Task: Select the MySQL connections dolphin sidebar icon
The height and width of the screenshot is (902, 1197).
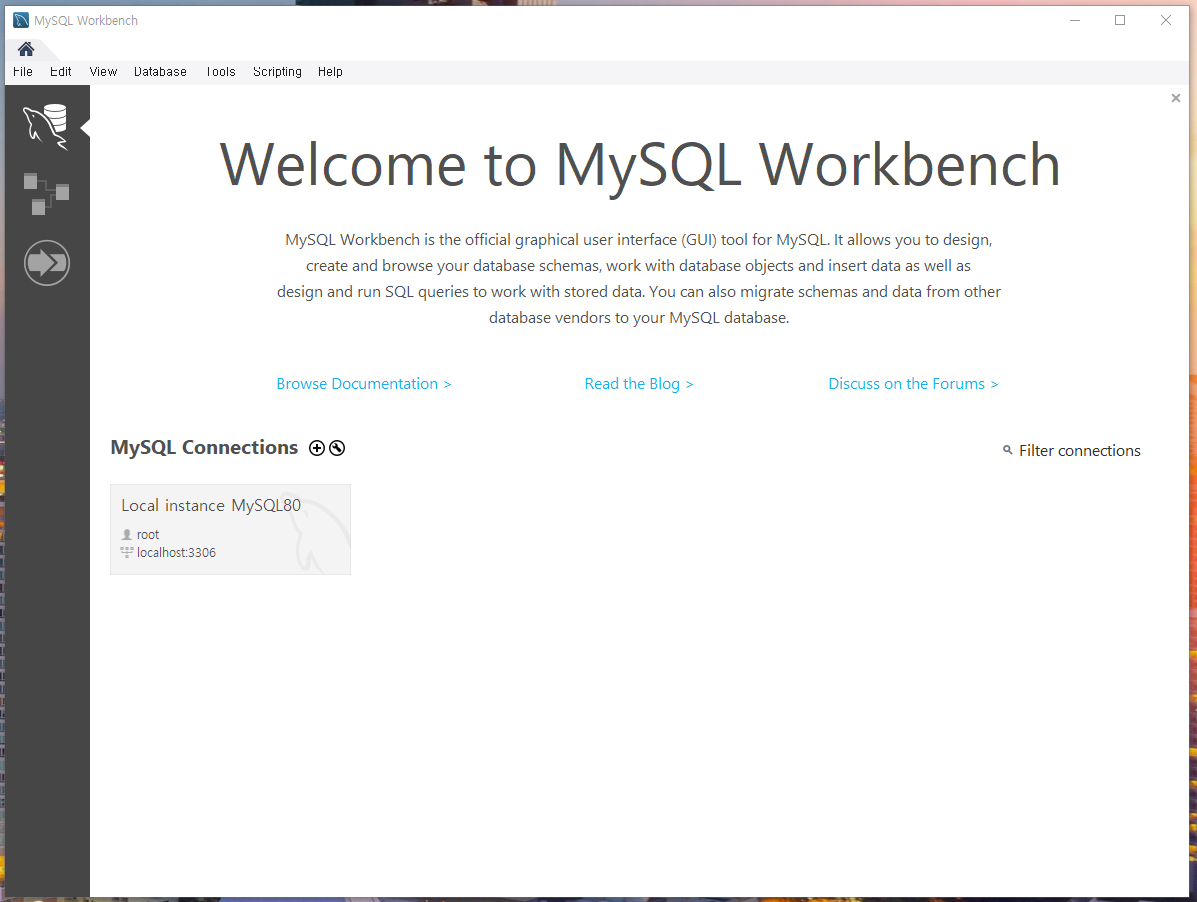Action: [46, 127]
